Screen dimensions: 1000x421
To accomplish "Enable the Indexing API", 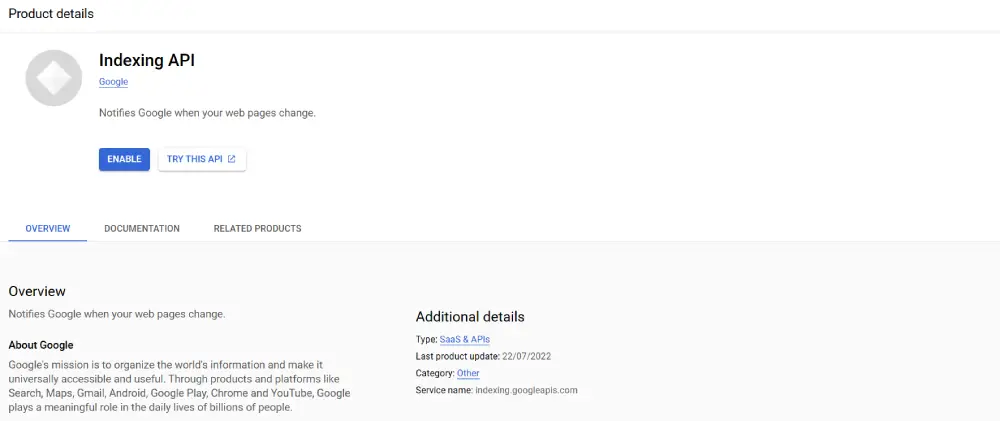I will tap(124, 159).
